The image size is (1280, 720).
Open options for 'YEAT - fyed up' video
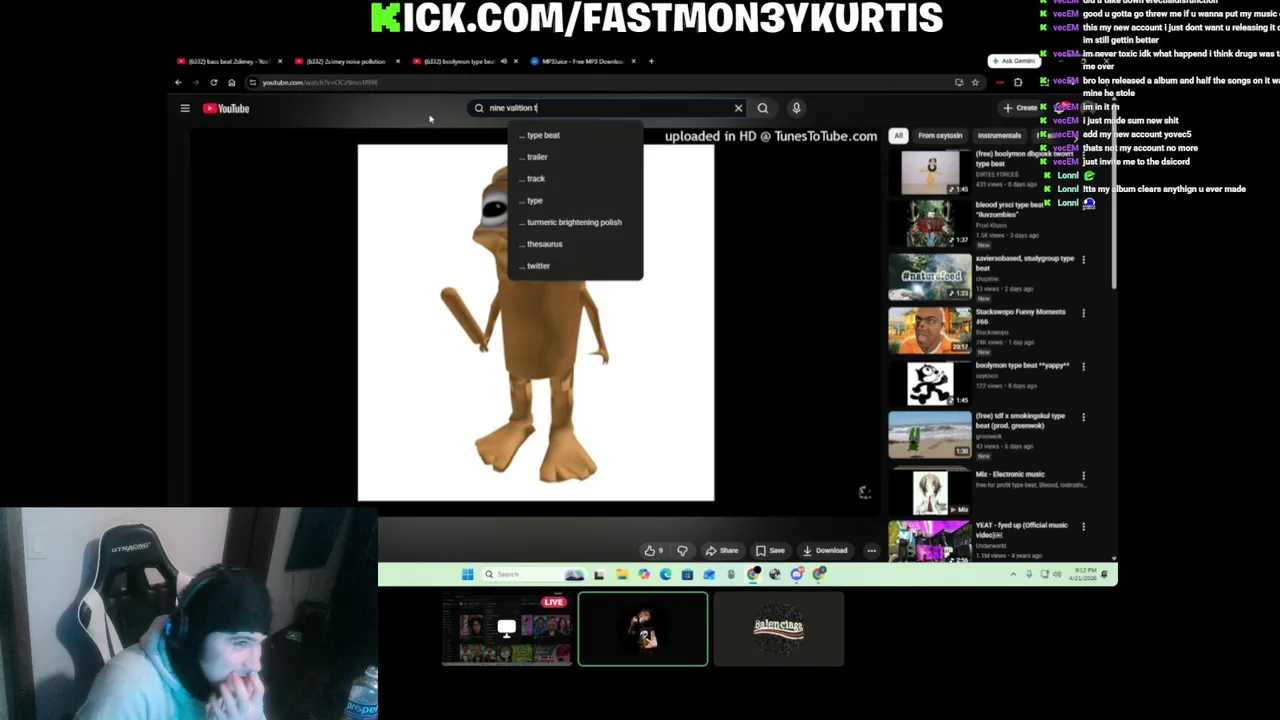coord(1083,526)
